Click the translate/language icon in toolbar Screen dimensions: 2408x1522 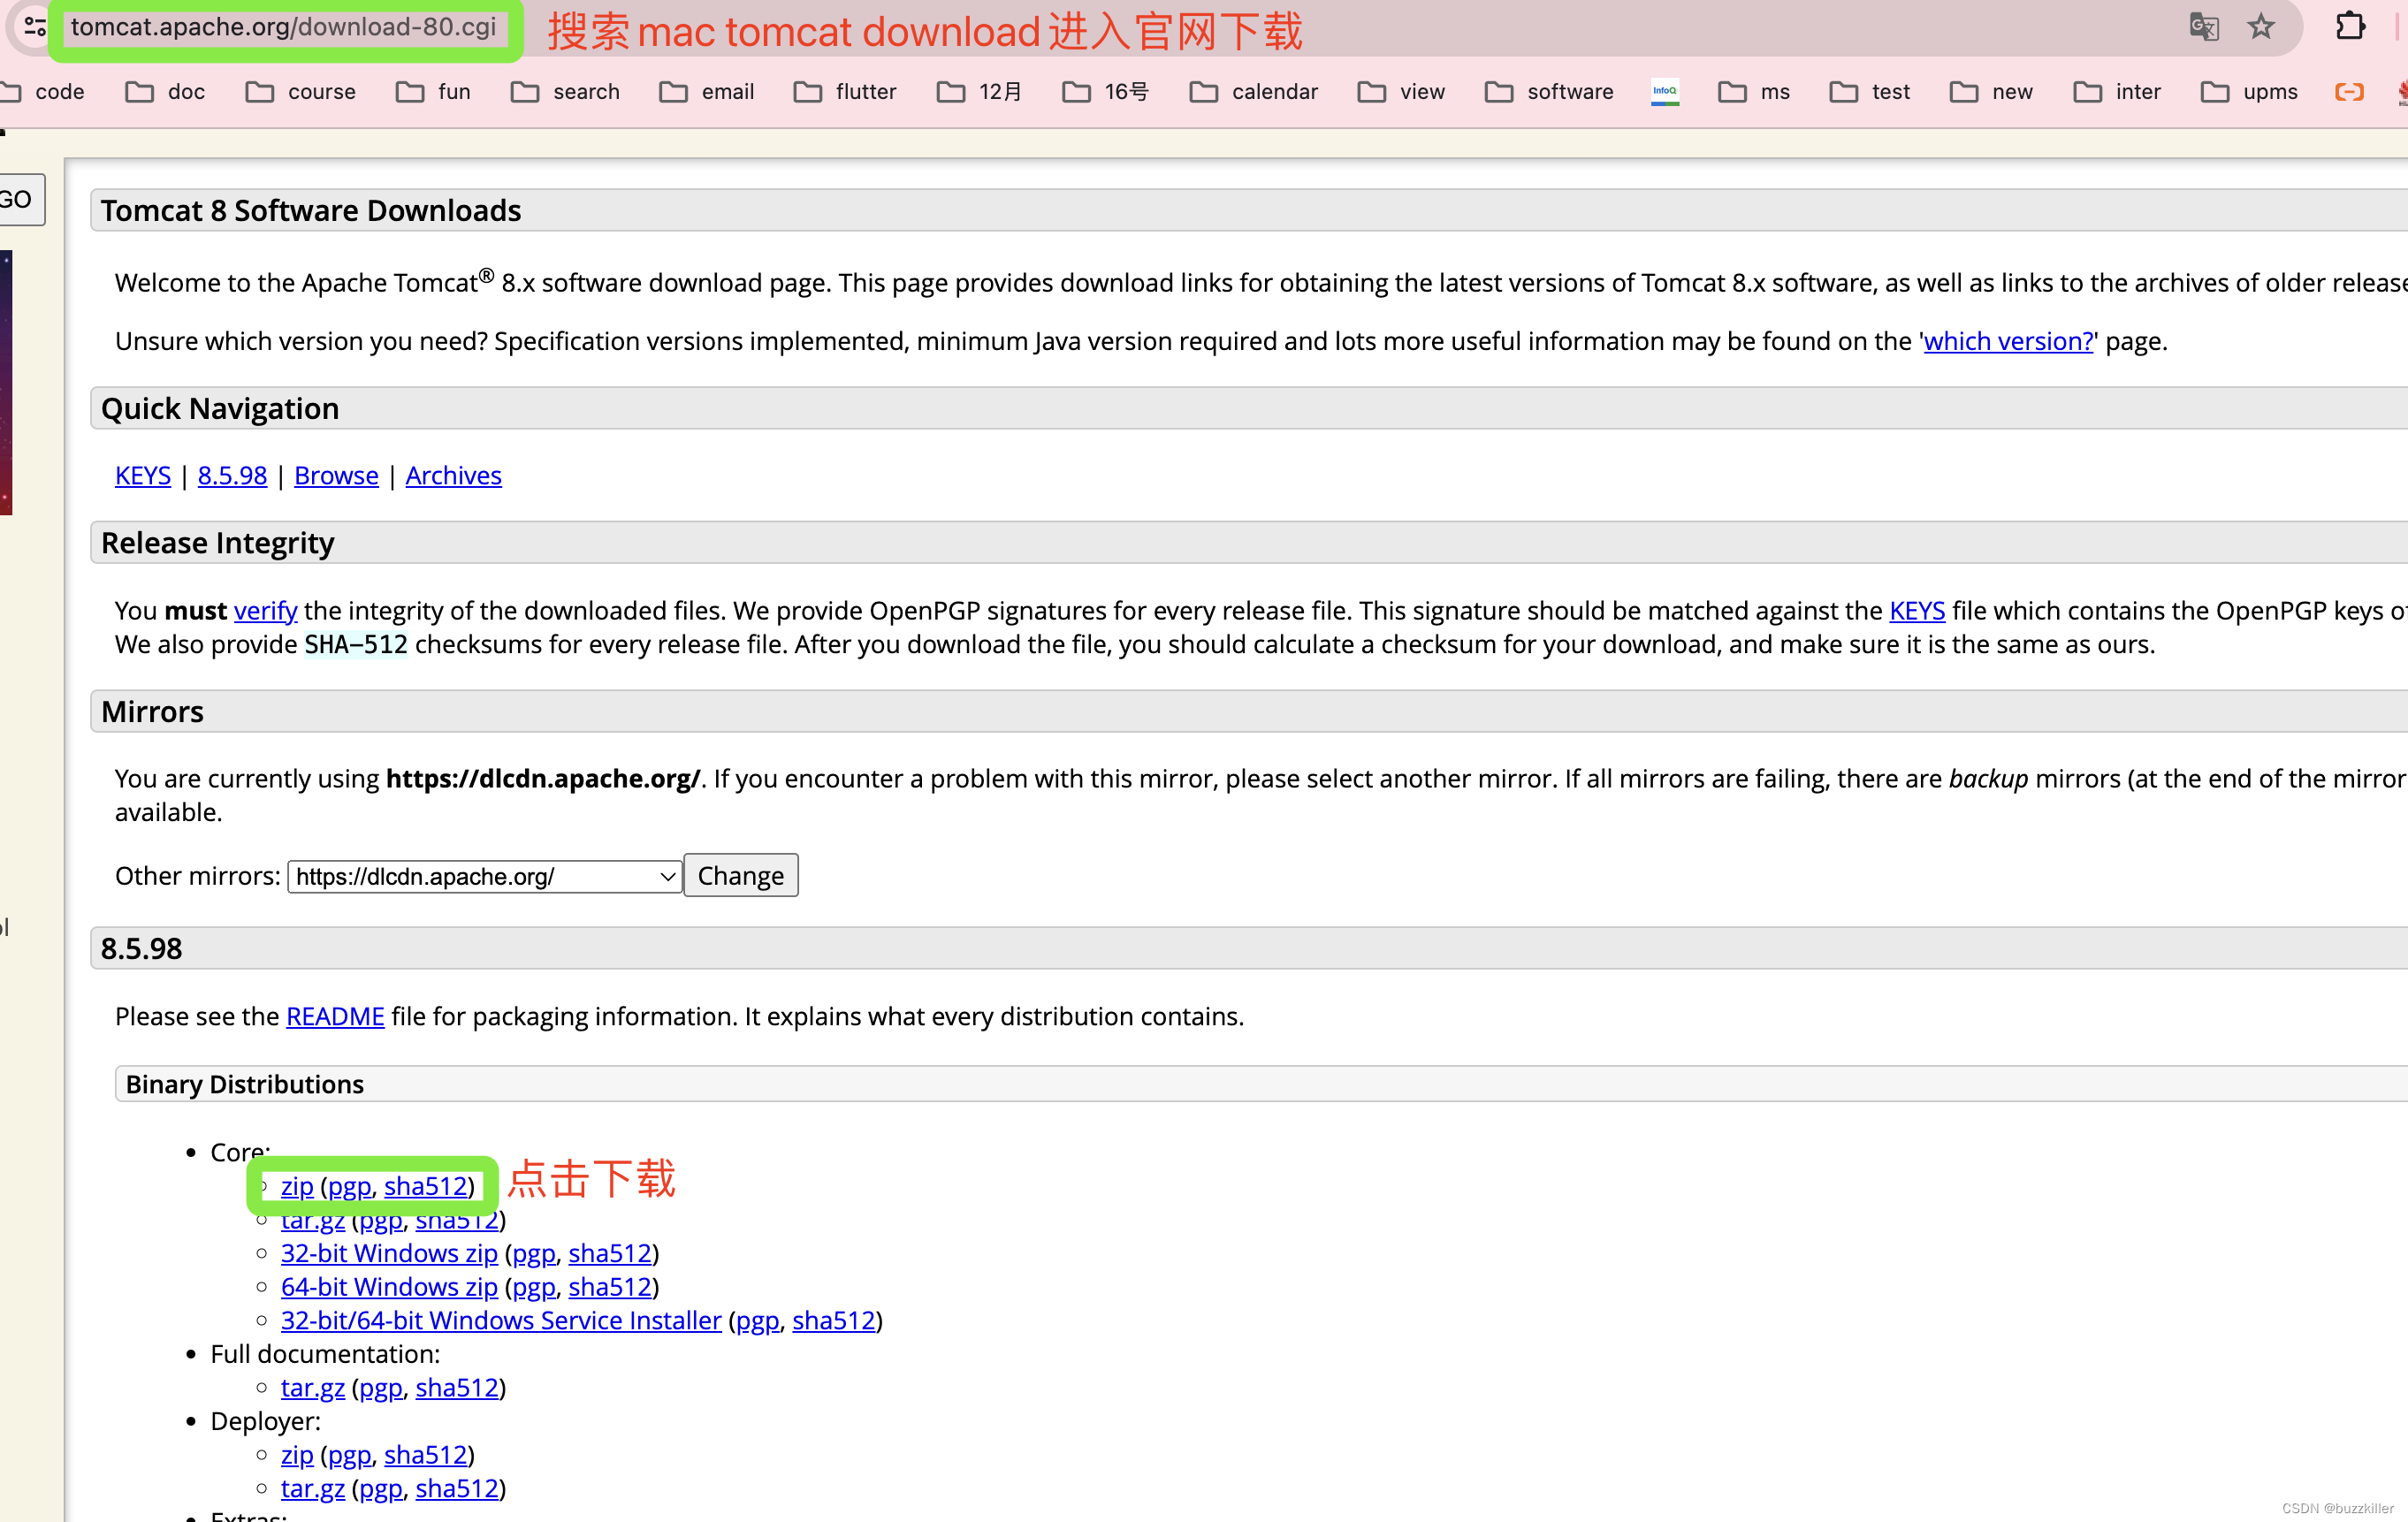point(2205,25)
